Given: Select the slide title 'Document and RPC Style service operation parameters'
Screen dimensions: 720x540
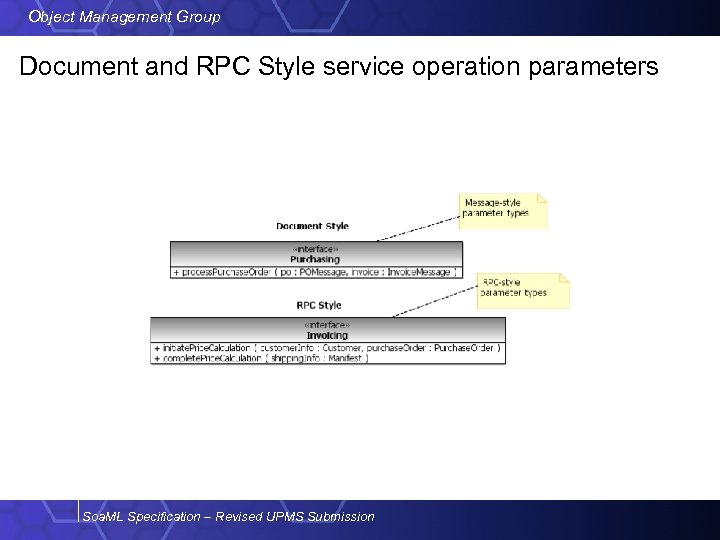Looking at the screenshot, I should click(x=339, y=66).
